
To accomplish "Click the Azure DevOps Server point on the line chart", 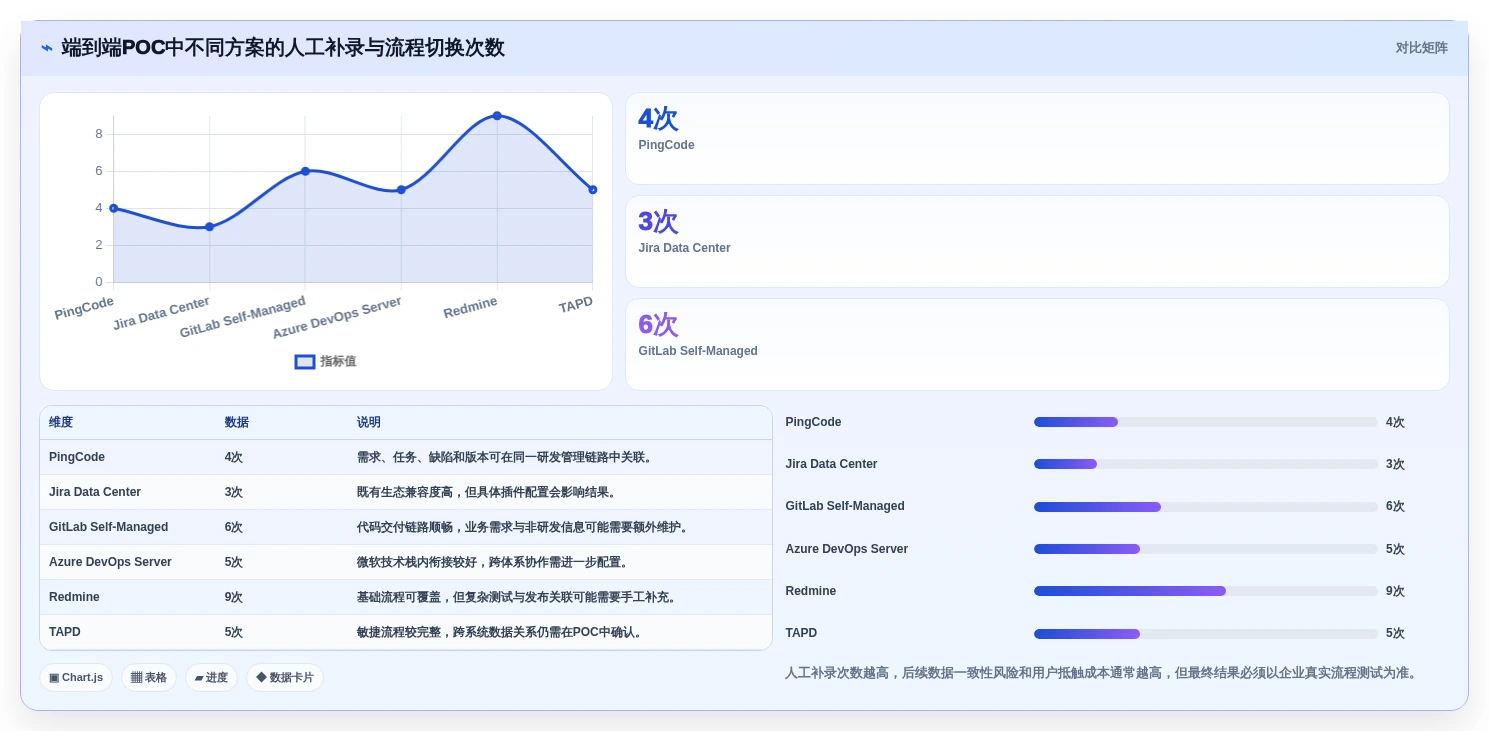I will 401,190.
